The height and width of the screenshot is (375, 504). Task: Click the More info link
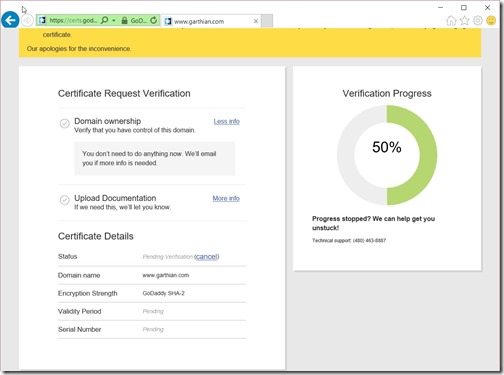(226, 198)
